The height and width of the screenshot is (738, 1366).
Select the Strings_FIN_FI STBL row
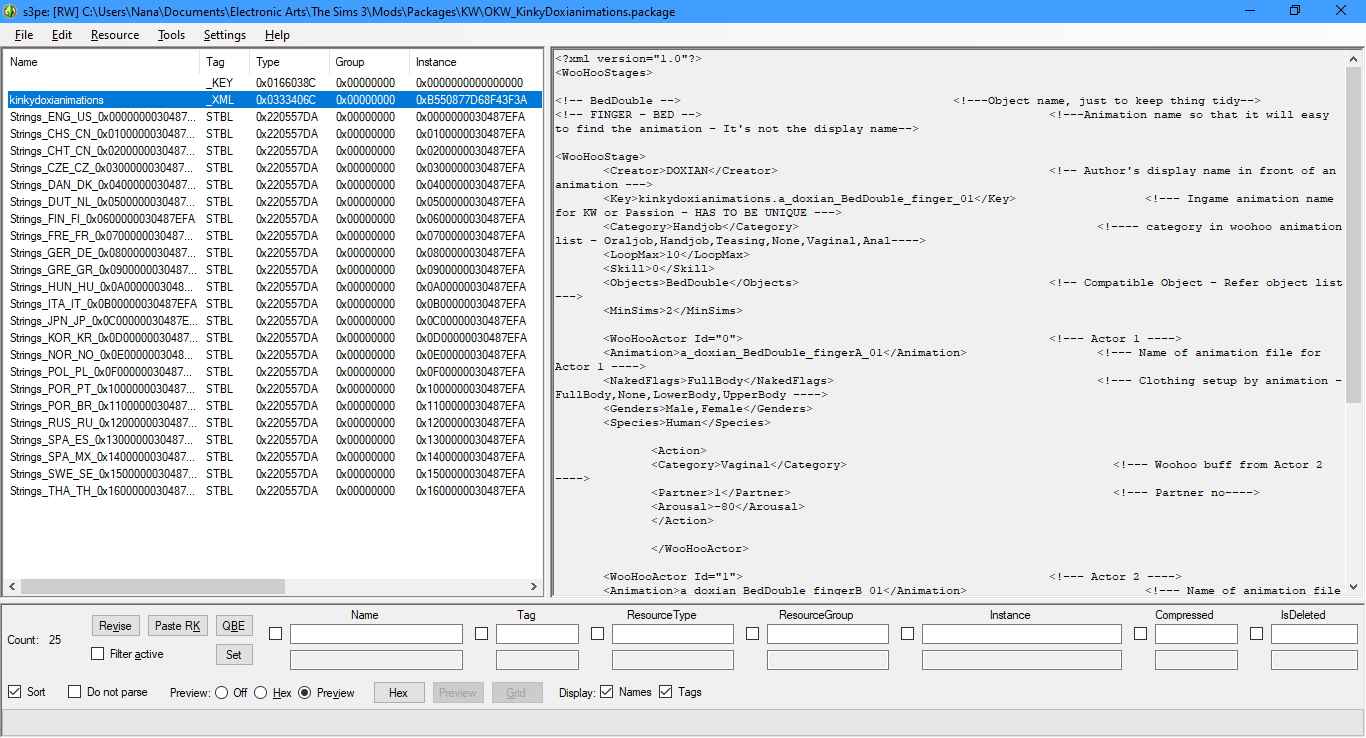pos(274,219)
